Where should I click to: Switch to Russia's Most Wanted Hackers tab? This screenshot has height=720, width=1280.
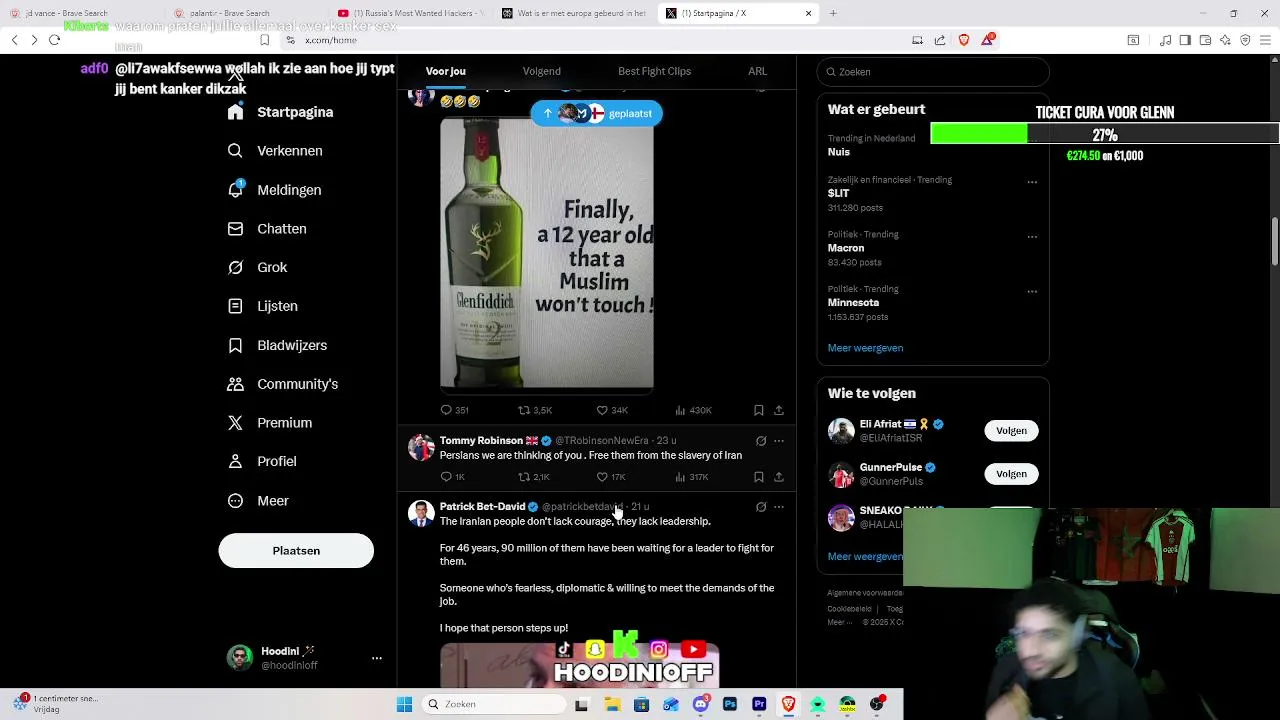point(409,13)
